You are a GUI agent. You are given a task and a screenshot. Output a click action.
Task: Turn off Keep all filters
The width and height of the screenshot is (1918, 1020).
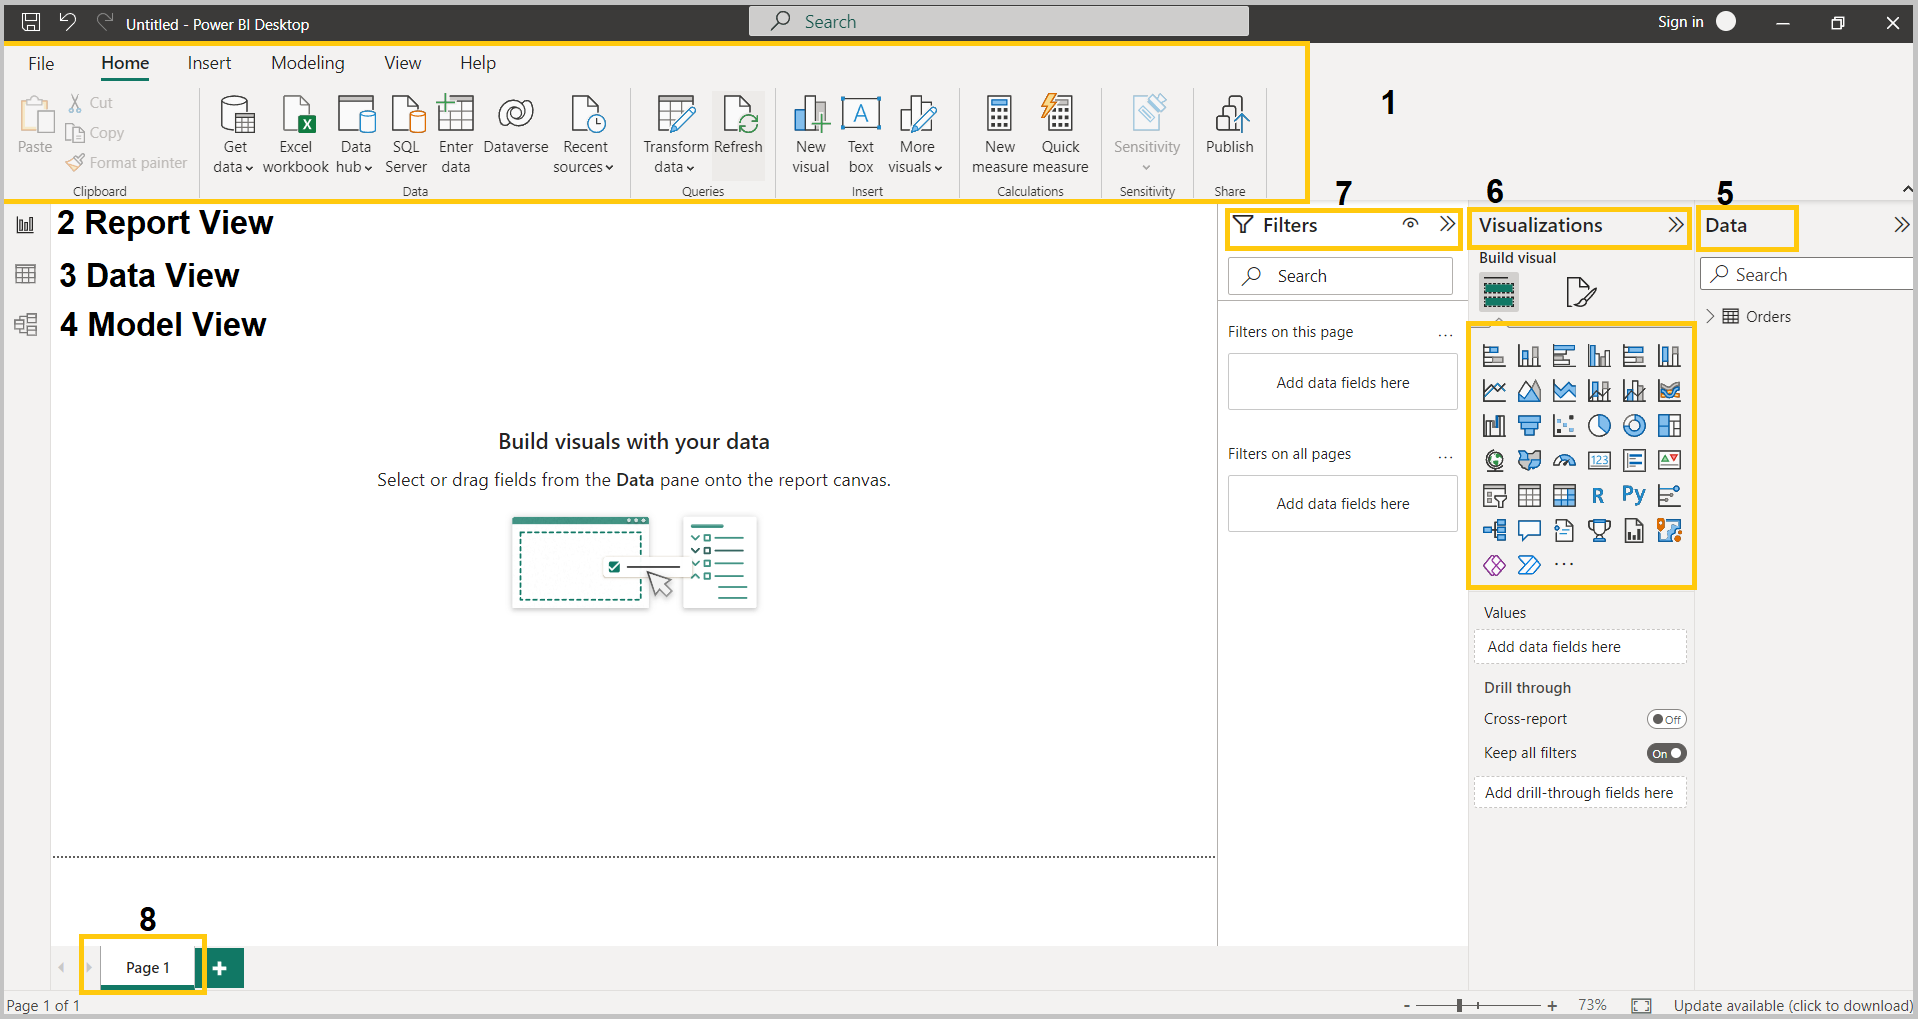pyautogui.click(x=1666, y=753)
